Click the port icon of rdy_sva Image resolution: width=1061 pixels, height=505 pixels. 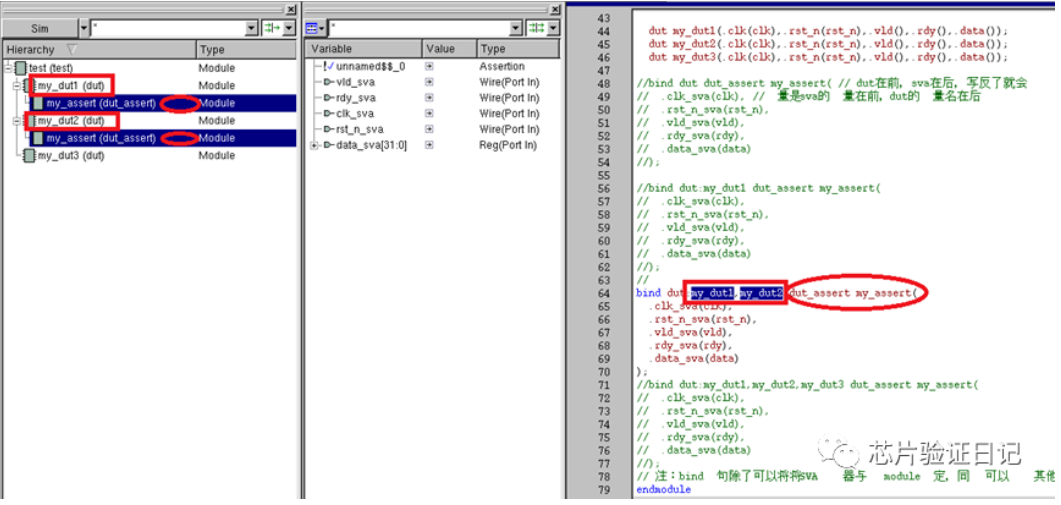tap(329, 98)
